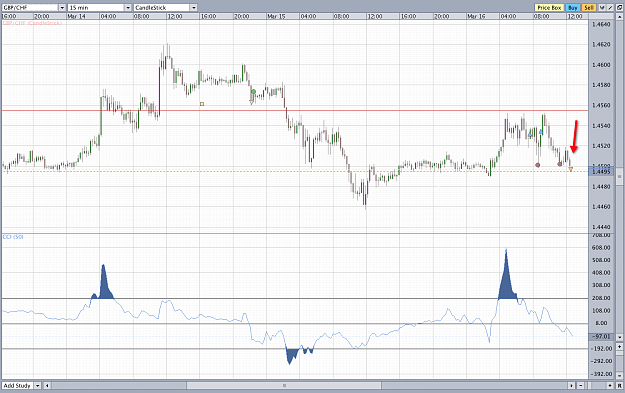Click the detach chart window icon
The height and width of the screenshot is (393, 625).
tap(620, 8)
